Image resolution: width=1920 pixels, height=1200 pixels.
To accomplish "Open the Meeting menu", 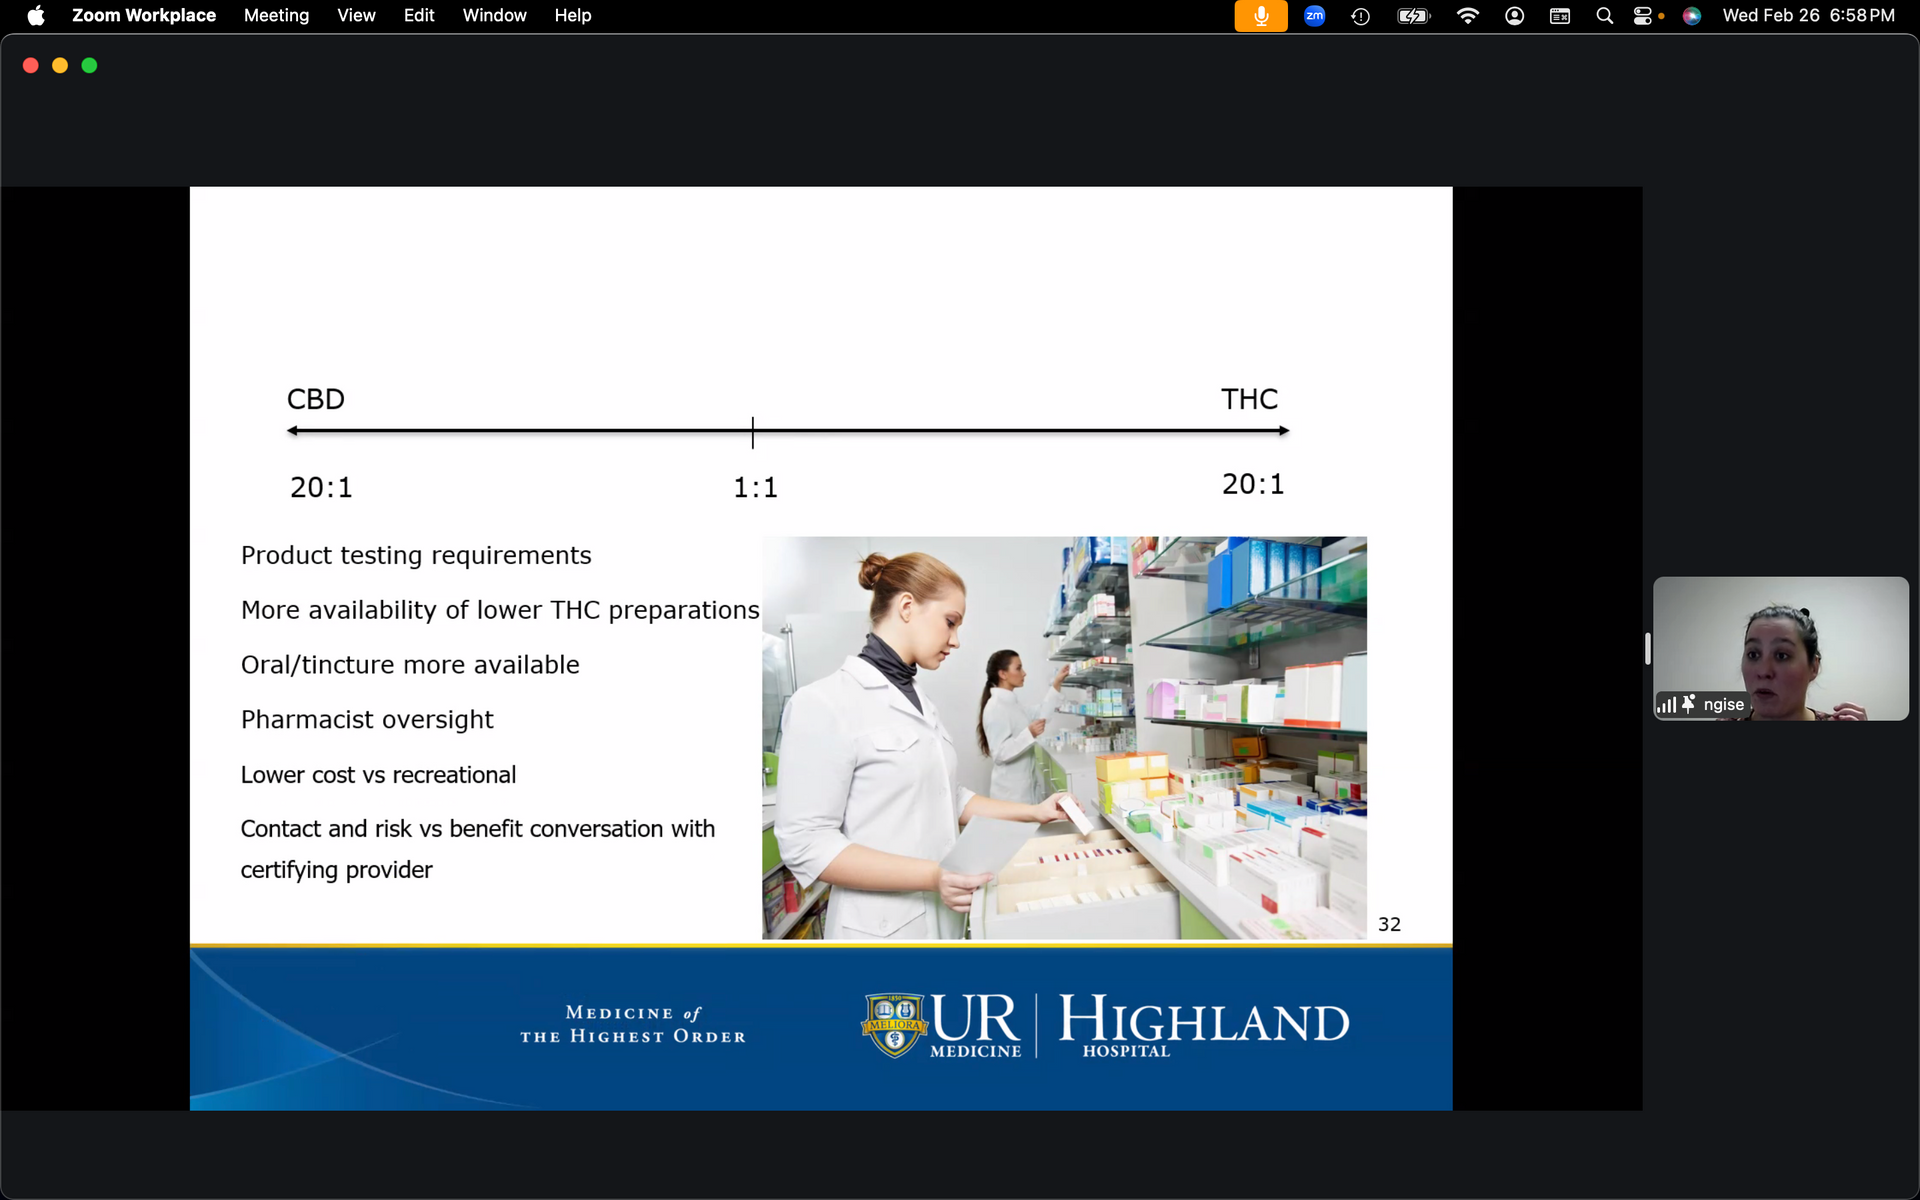I will (x=276, y=16).
